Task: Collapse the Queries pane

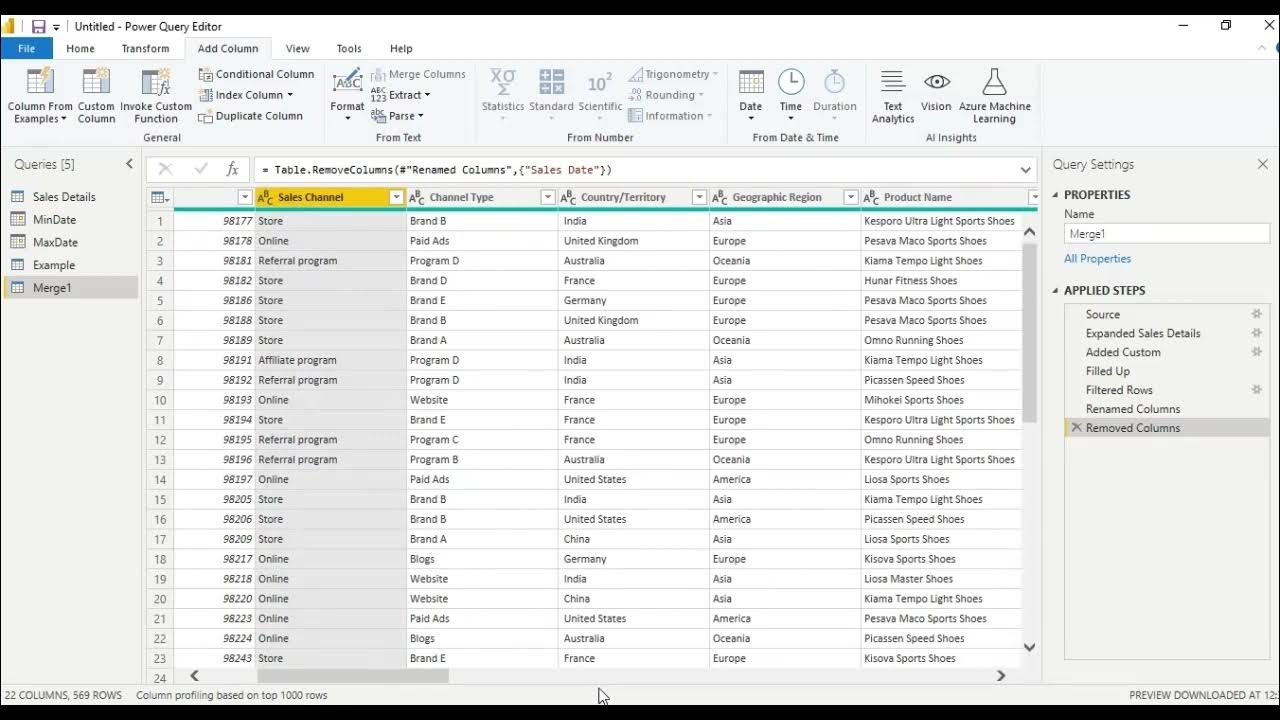Action: pyautogui.click(x=129, y=164)
